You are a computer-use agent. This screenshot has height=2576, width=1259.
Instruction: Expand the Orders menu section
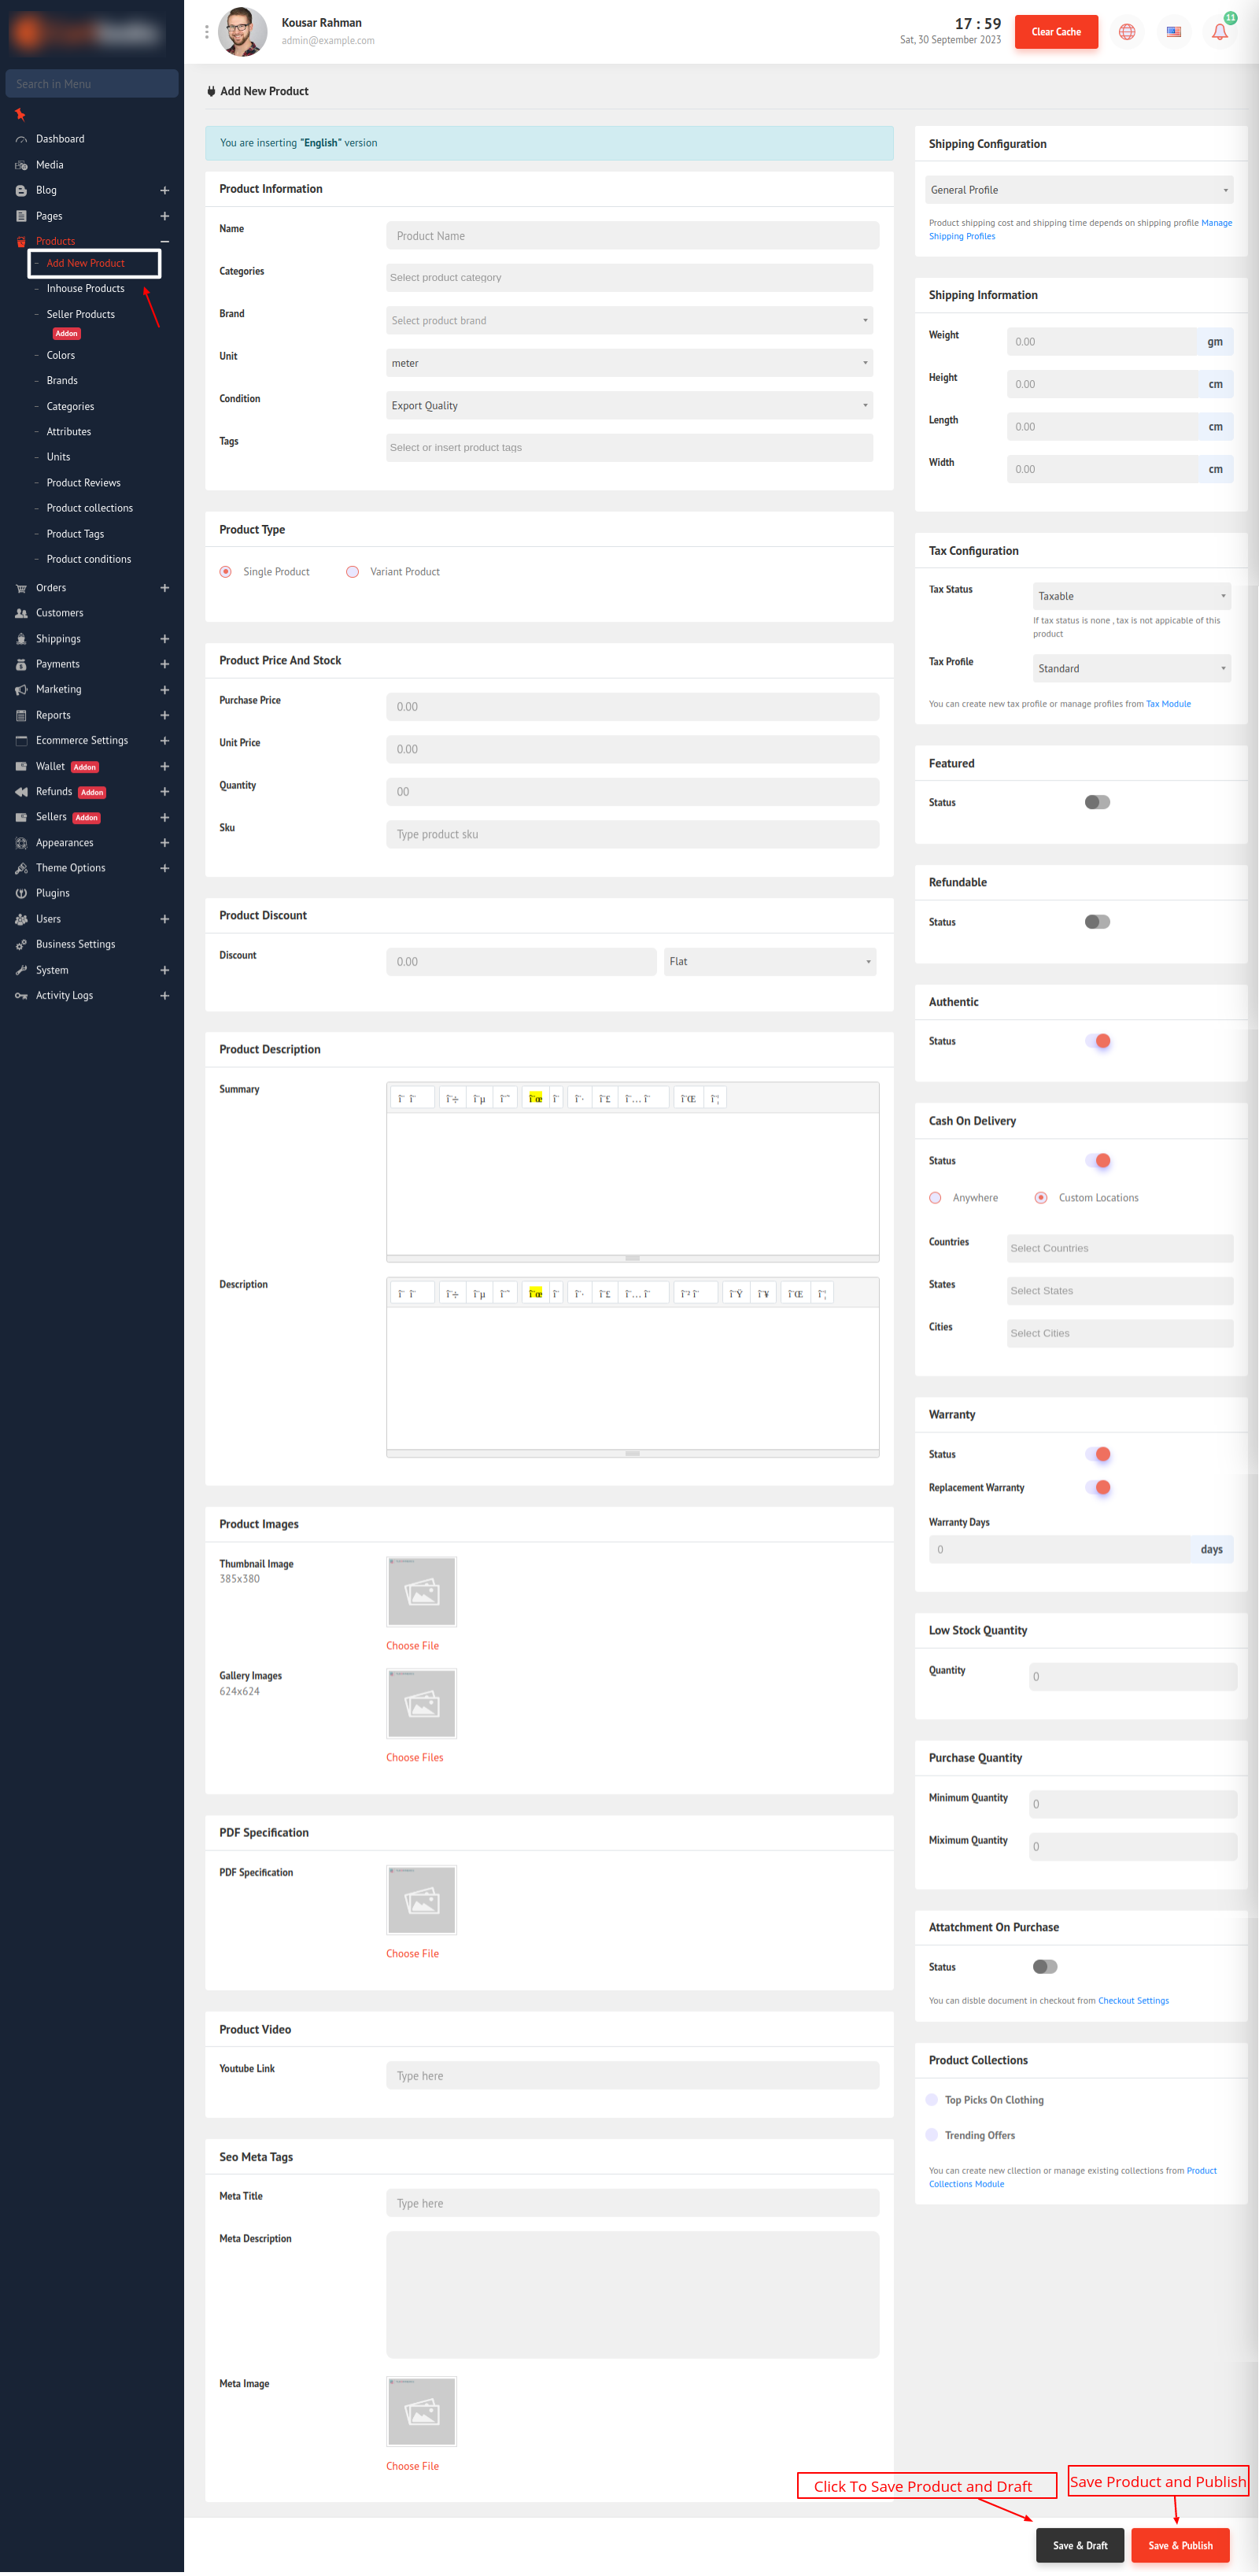164,588
